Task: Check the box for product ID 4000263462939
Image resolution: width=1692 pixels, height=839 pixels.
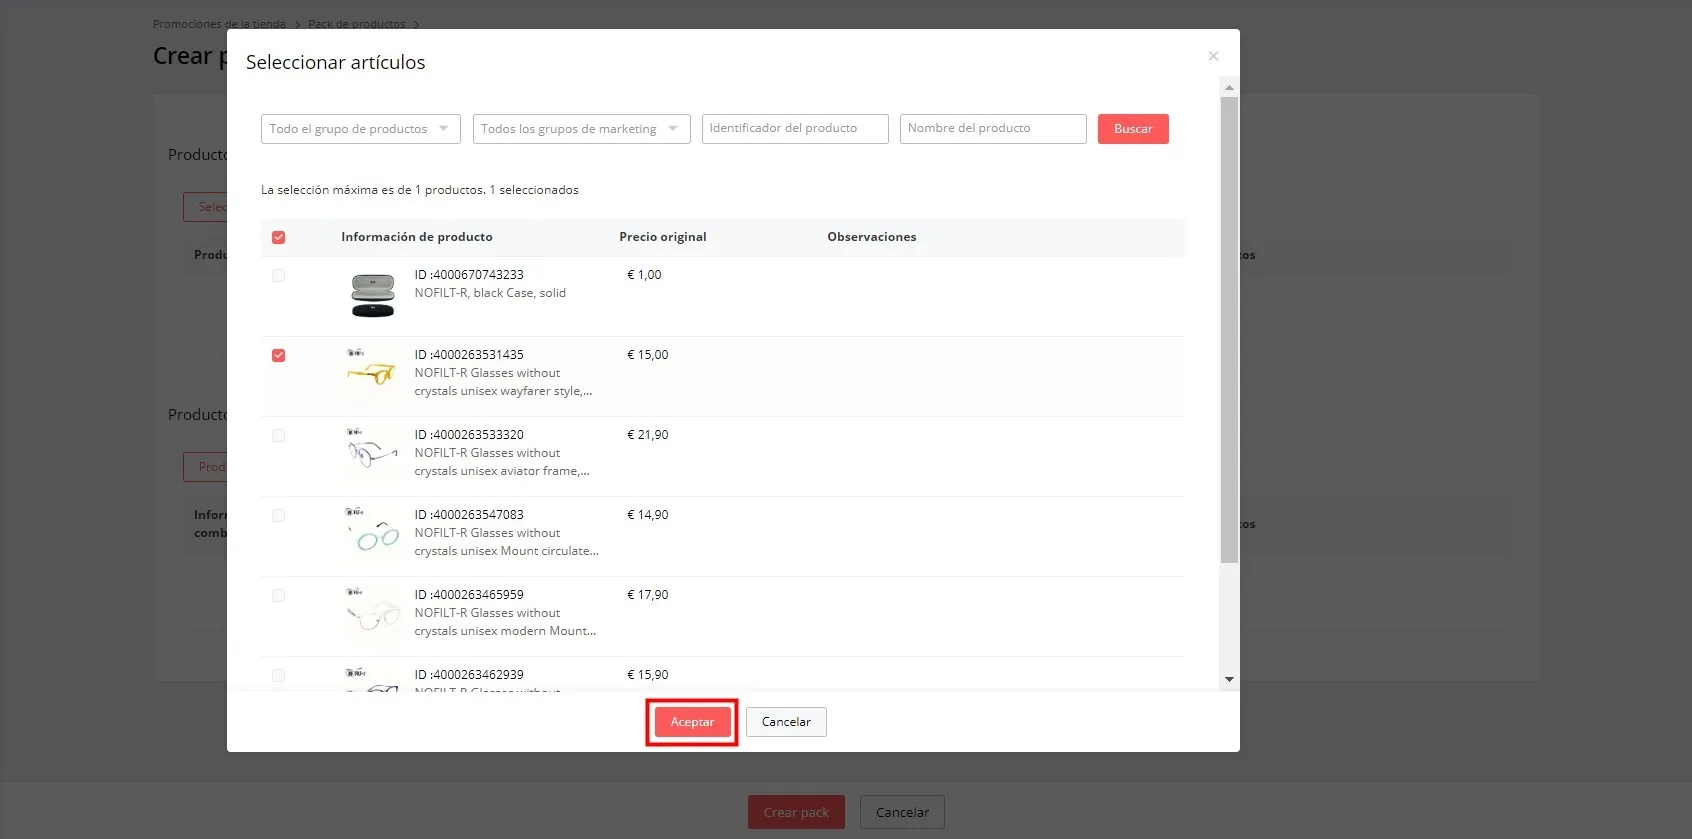Action: pos(278,675)
